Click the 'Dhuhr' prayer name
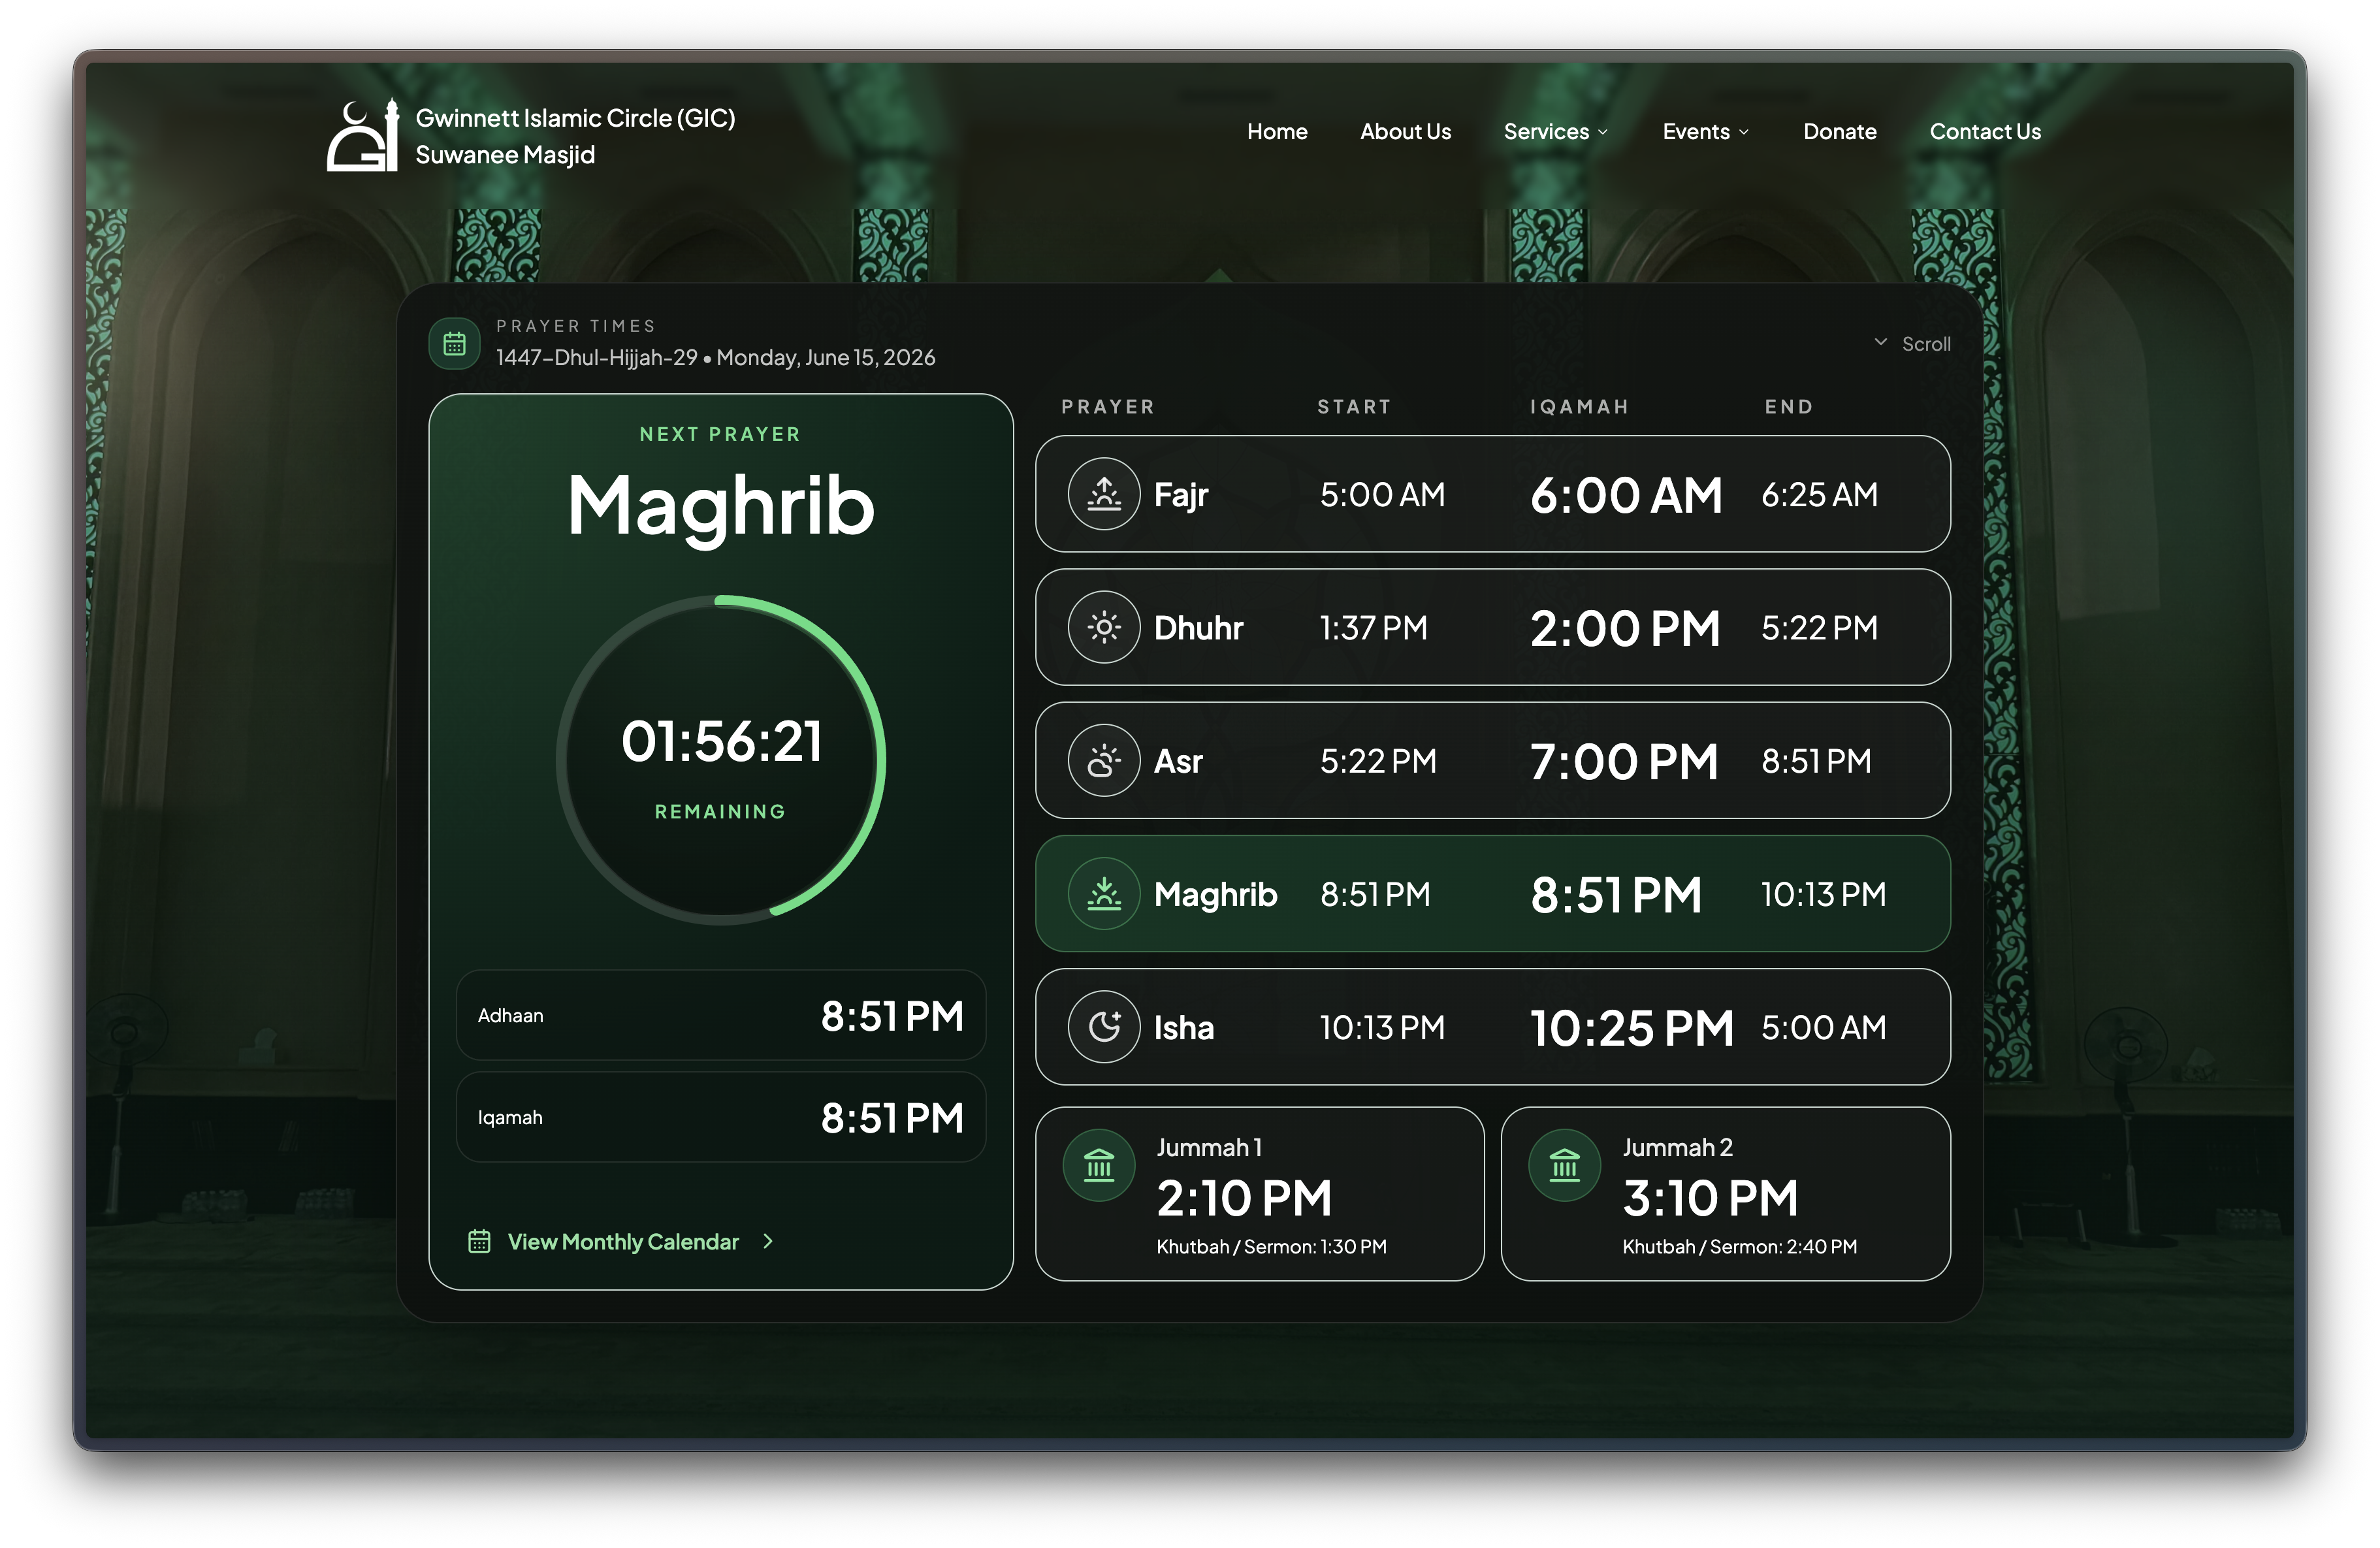Image resolution: width=2380 pixels, height=1548 pixels. coord(1198,627)
